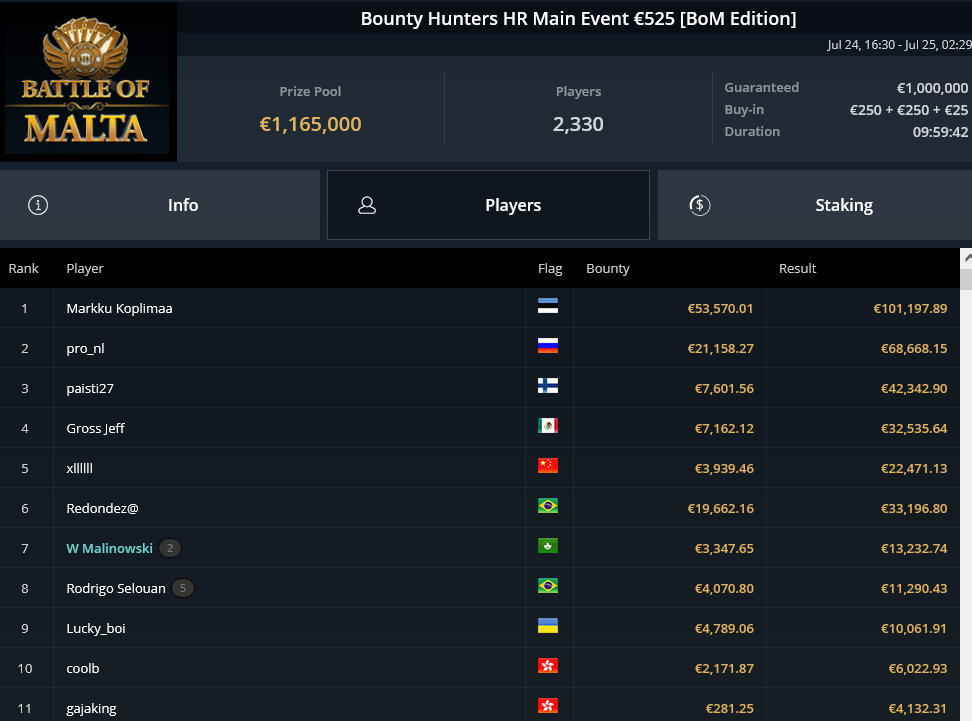This screenshot has width=972, height=721.
Task: Click the Mexico flag in Gross Jeff's row
Action: pos(548,425)
